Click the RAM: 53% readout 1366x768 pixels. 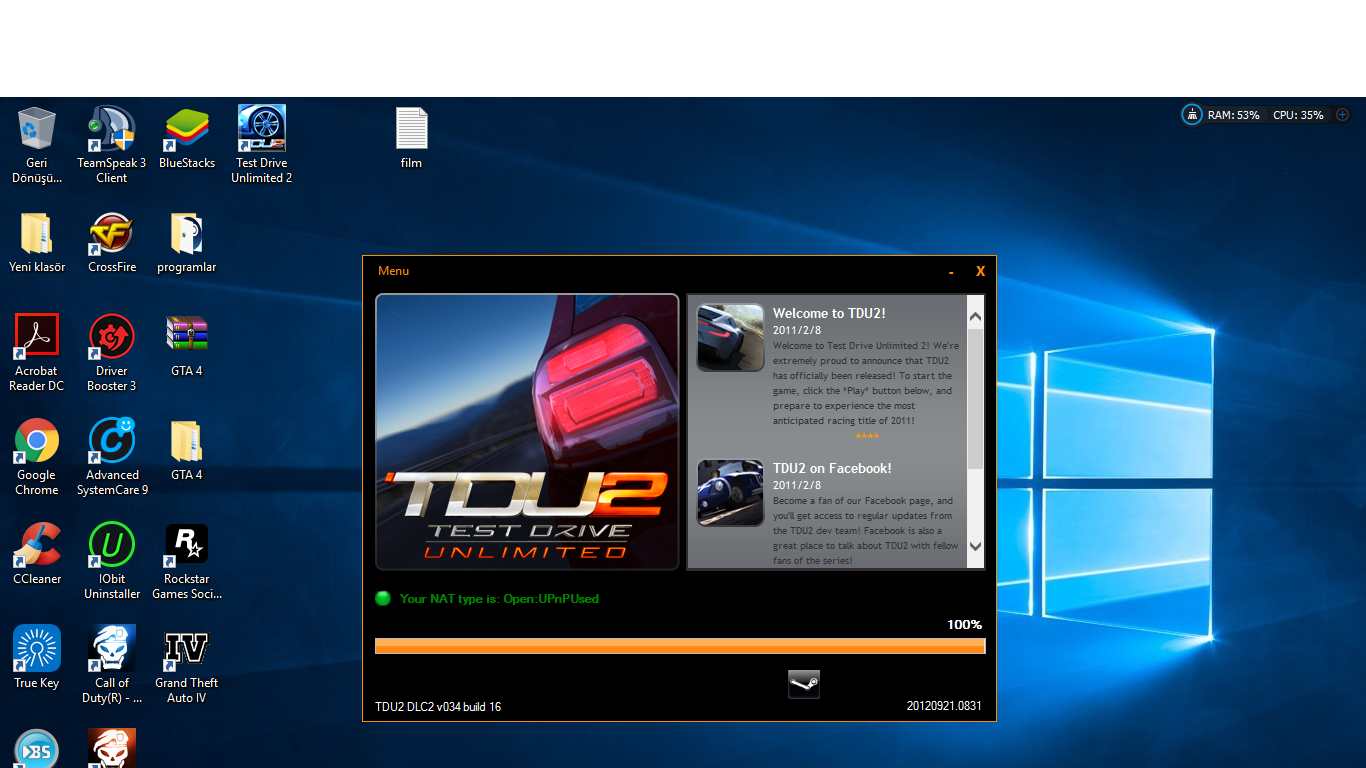coord(1234,115)
